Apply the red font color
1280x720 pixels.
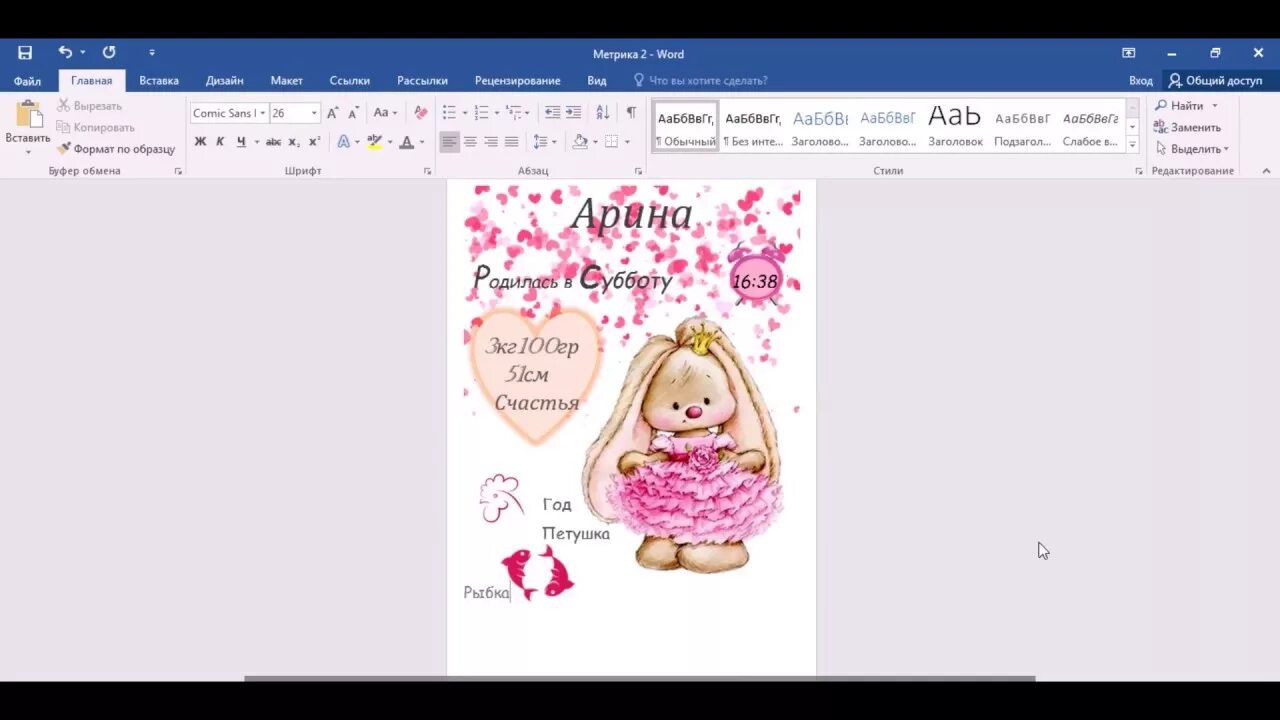[x=406, y=142]
